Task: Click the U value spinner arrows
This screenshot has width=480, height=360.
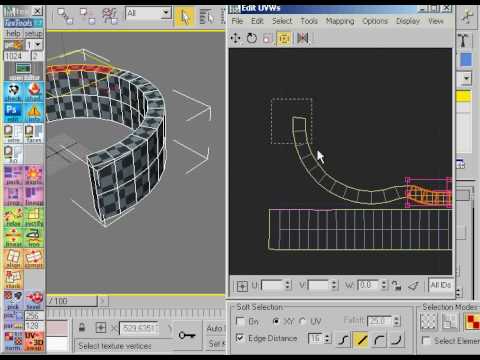Action: pyautogui.click(x=288, y=285)
